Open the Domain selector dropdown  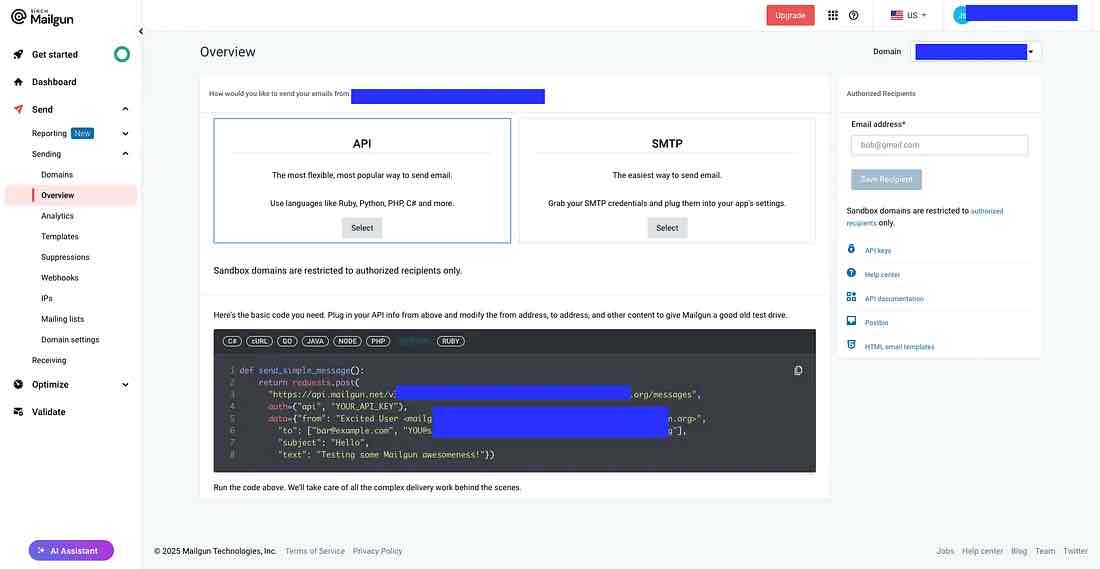click(x=976, y=51)
